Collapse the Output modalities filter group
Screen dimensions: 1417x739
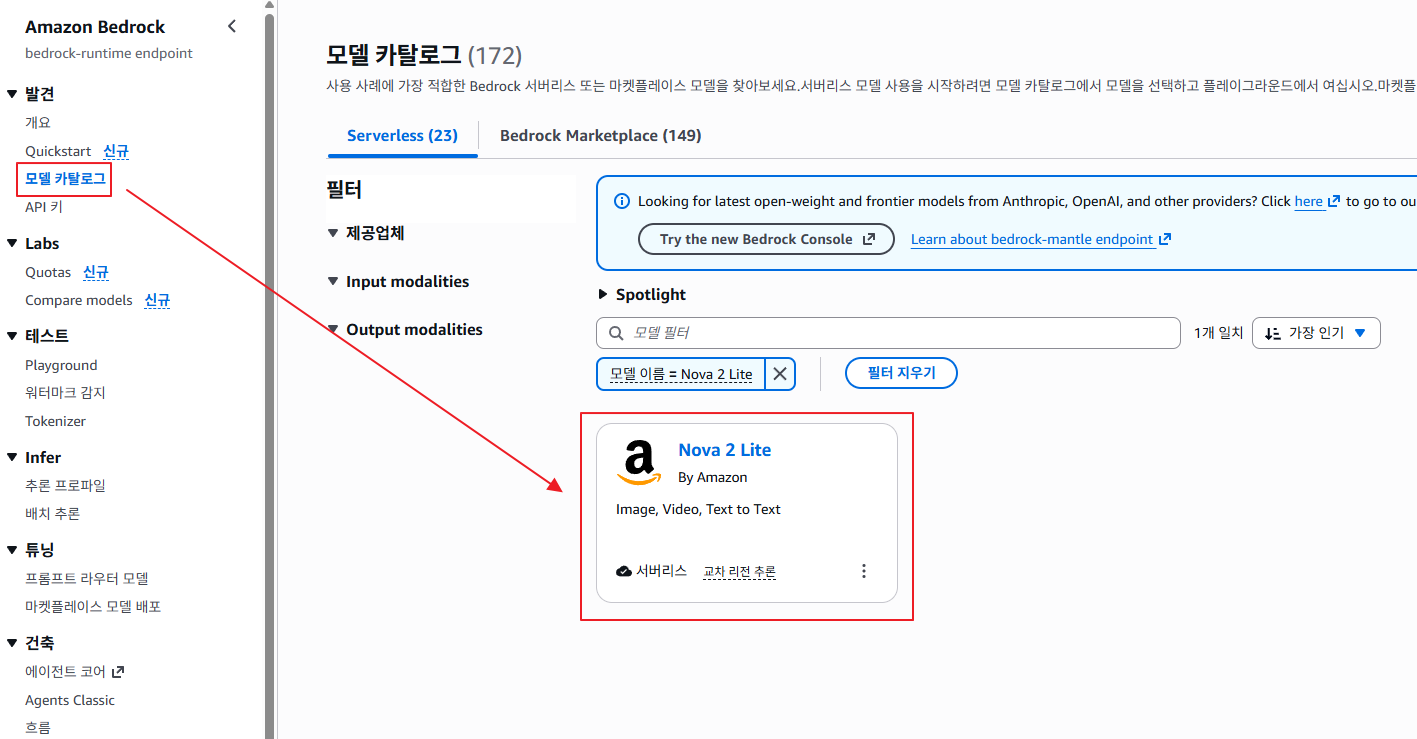pos(333,329)
